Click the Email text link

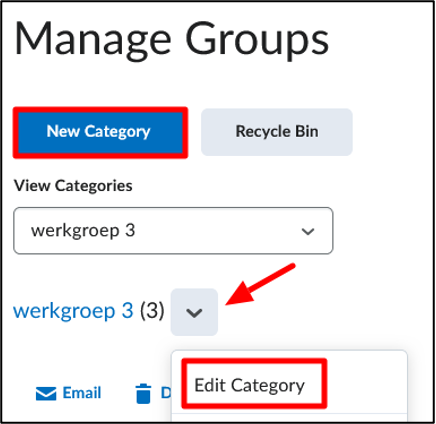coord(82,393)
